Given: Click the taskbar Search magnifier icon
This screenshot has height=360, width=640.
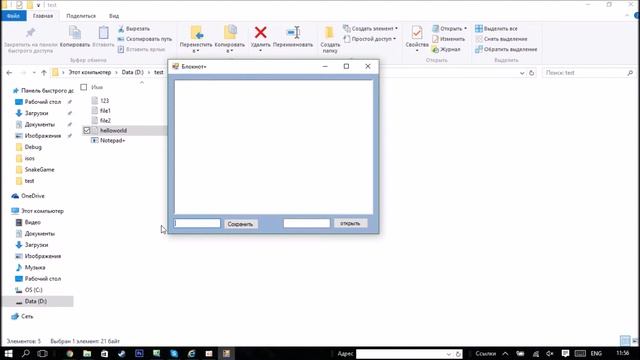Looking at the screenshot, I should [x=26, y=353].
